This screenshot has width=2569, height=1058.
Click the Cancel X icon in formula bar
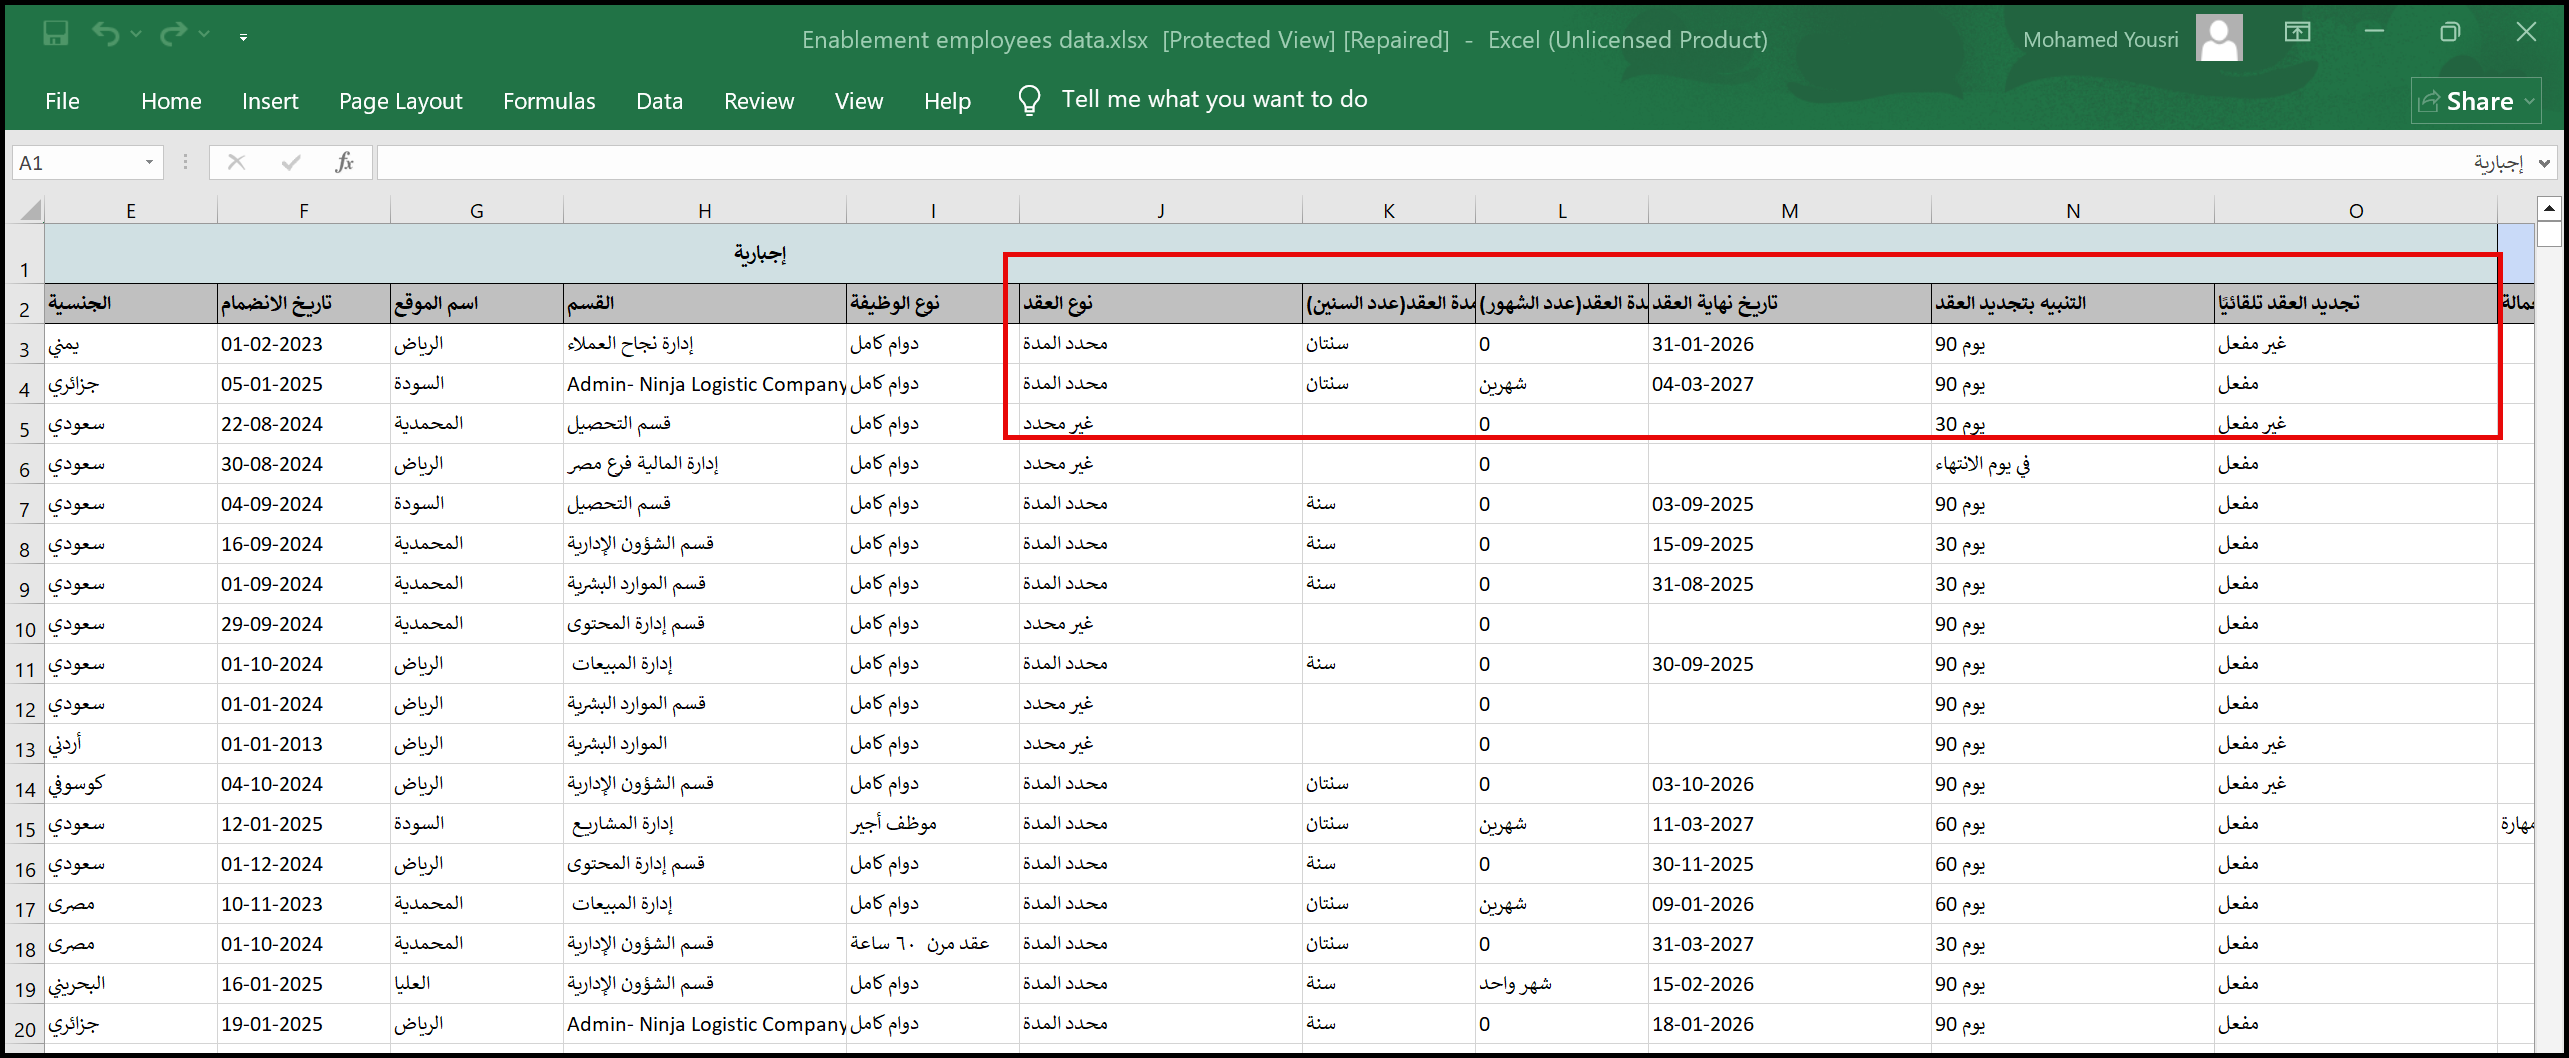point(236,162)
